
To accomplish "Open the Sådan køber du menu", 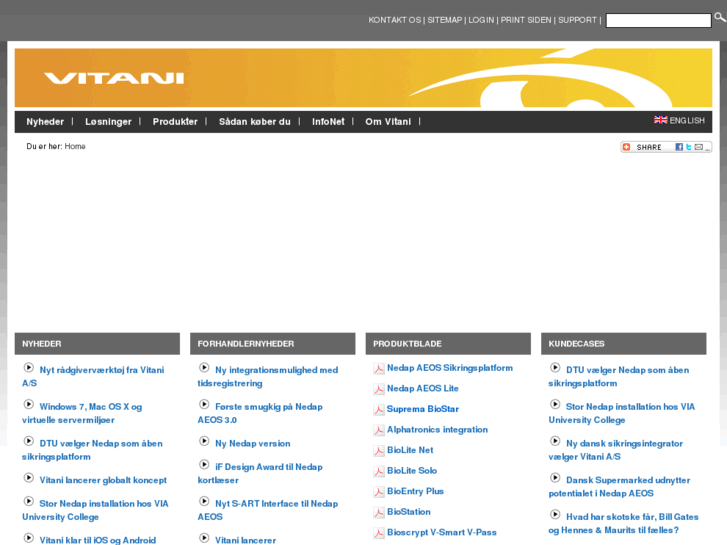I will pos(255,122).
